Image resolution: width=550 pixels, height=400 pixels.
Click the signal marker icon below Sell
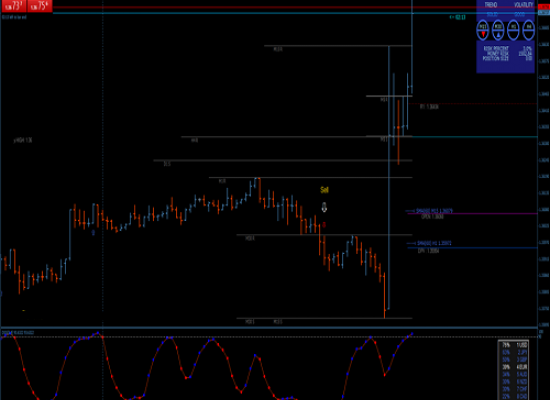tap(324, 207)
